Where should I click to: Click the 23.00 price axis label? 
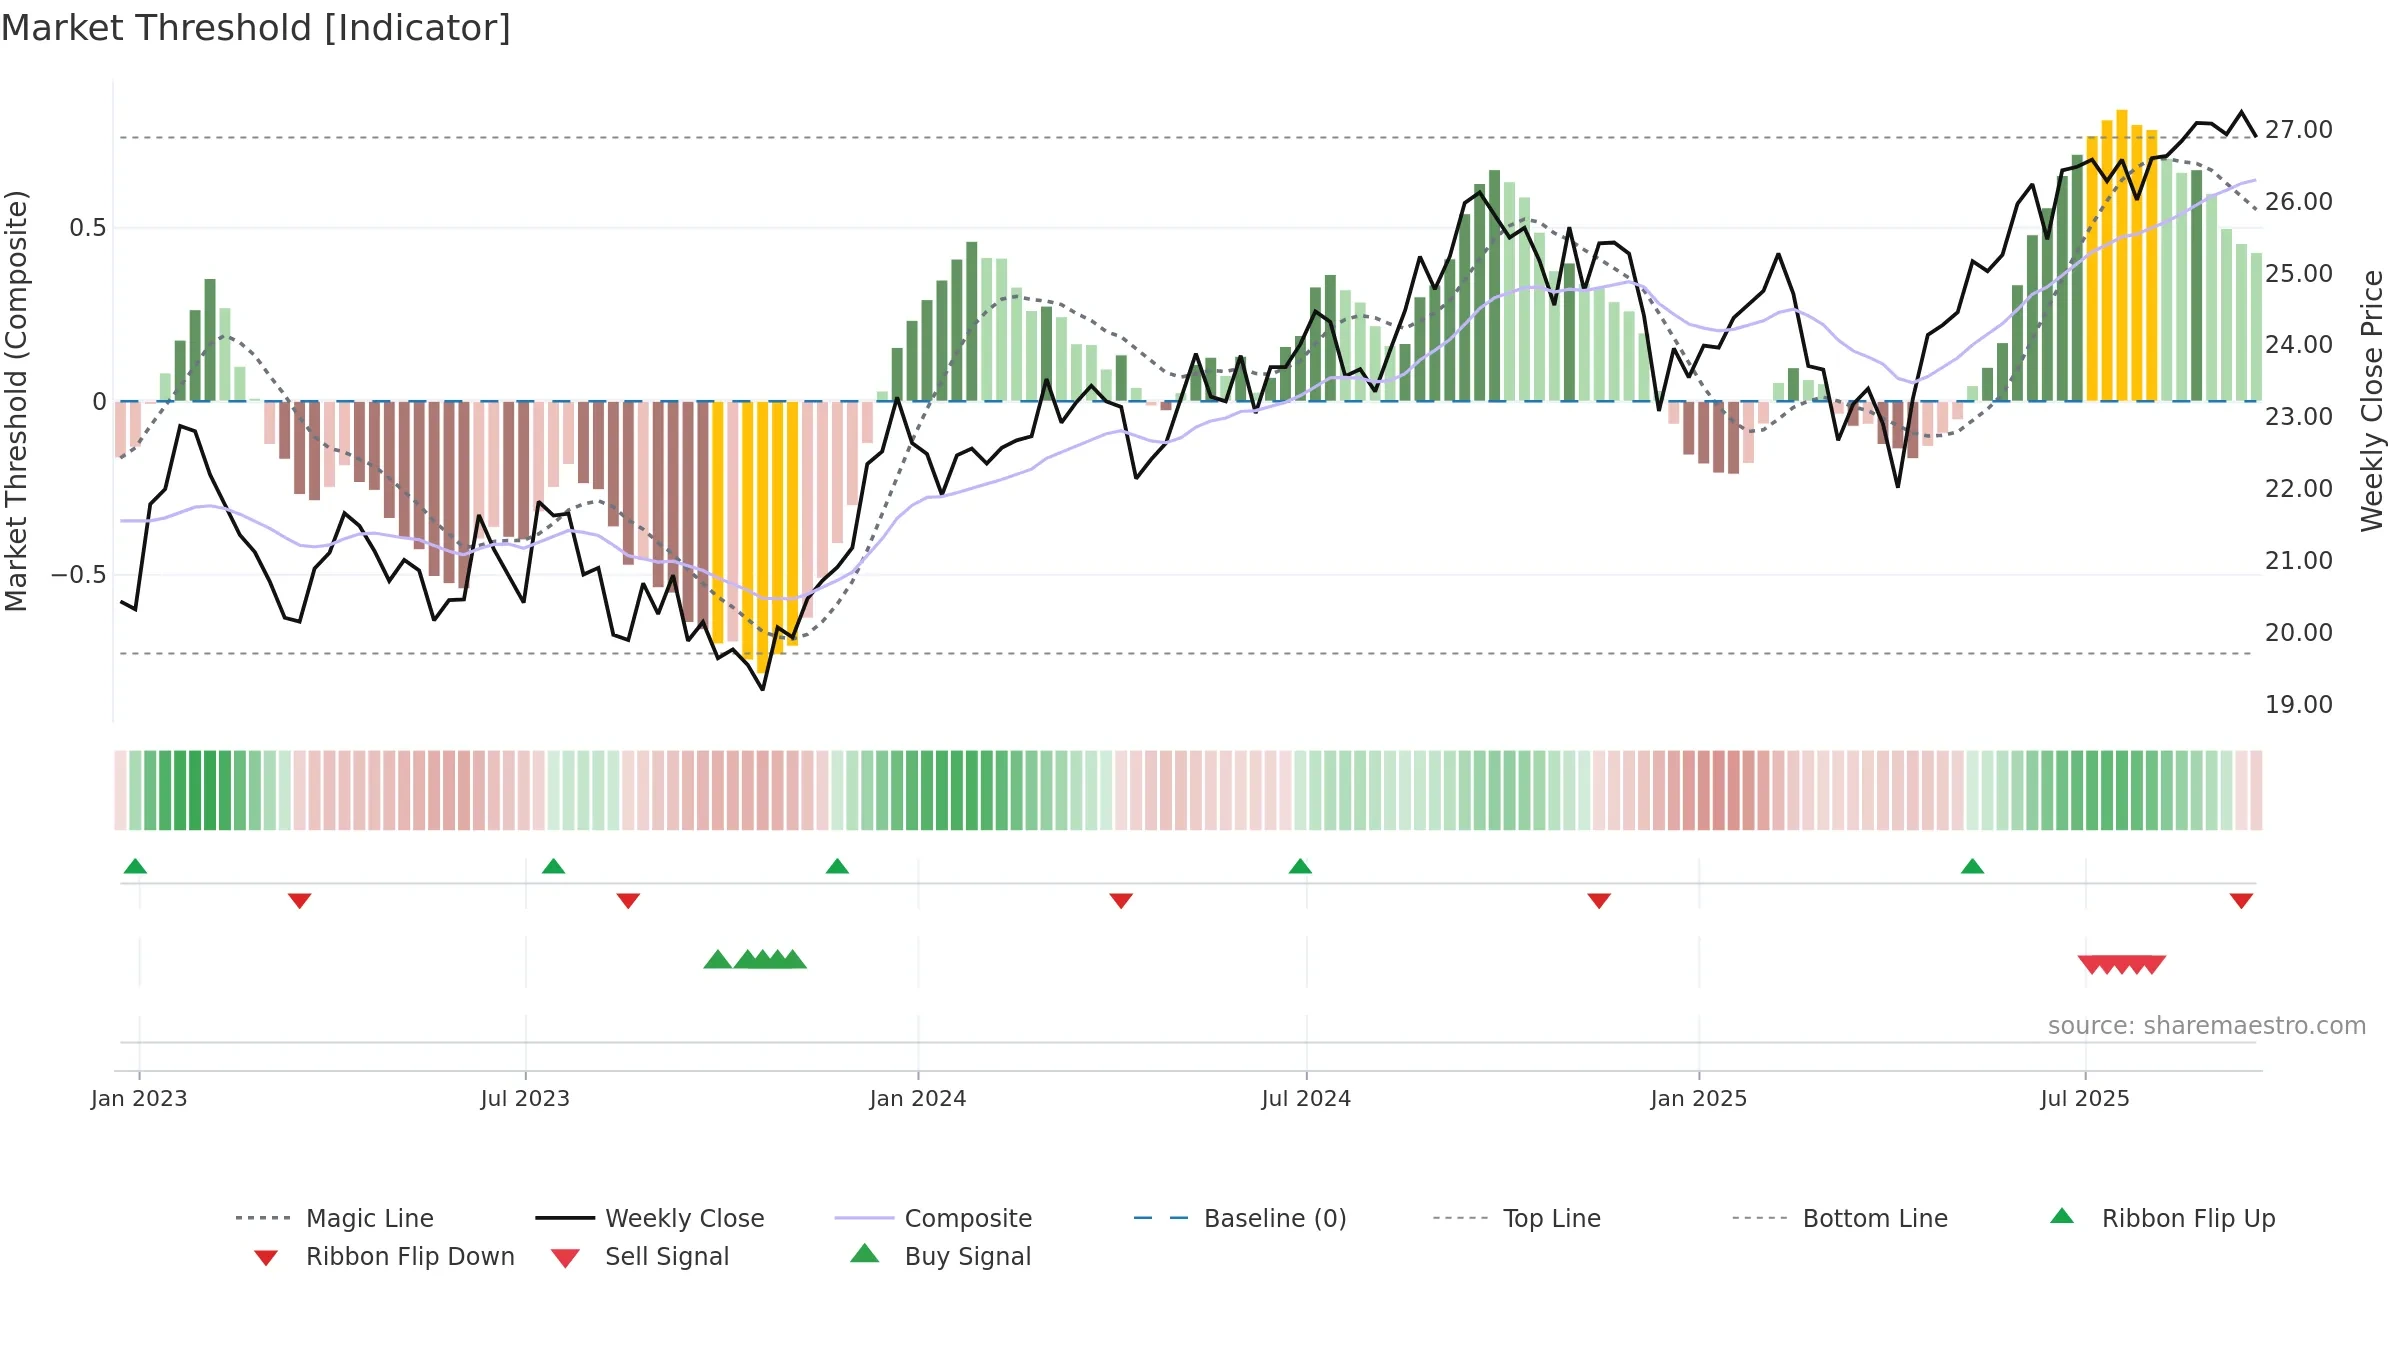coord(2299,417)
